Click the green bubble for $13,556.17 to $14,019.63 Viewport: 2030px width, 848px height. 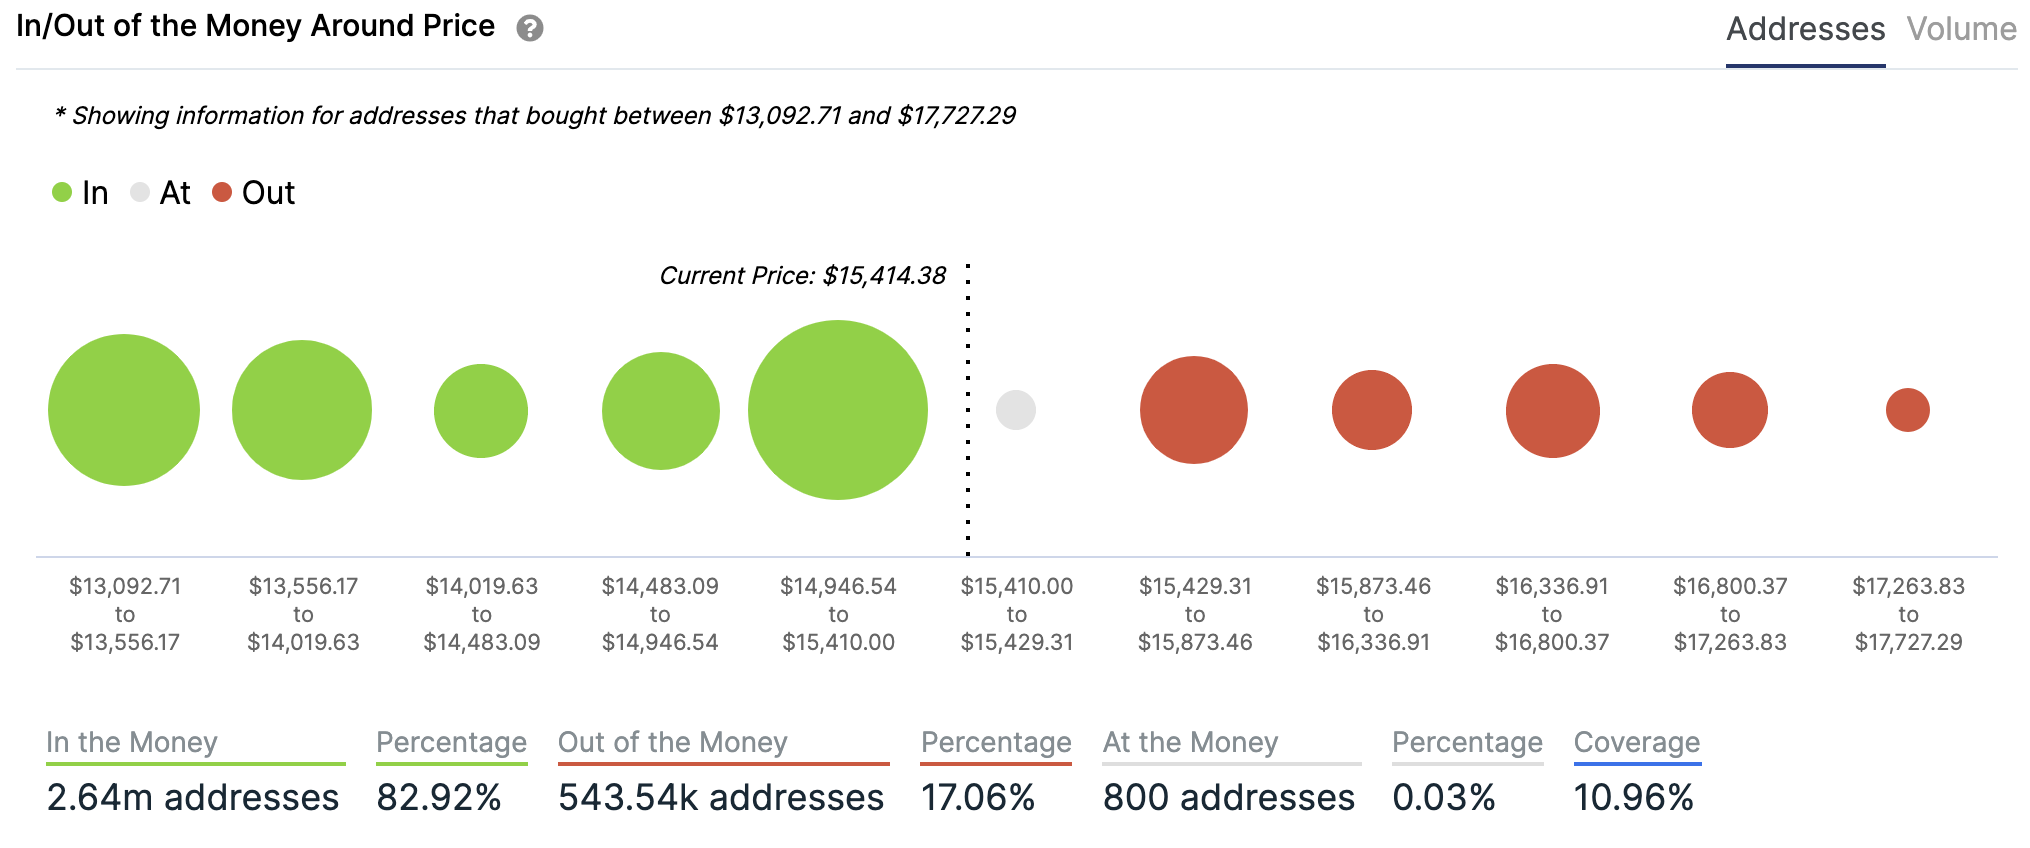tap(302, 410)
